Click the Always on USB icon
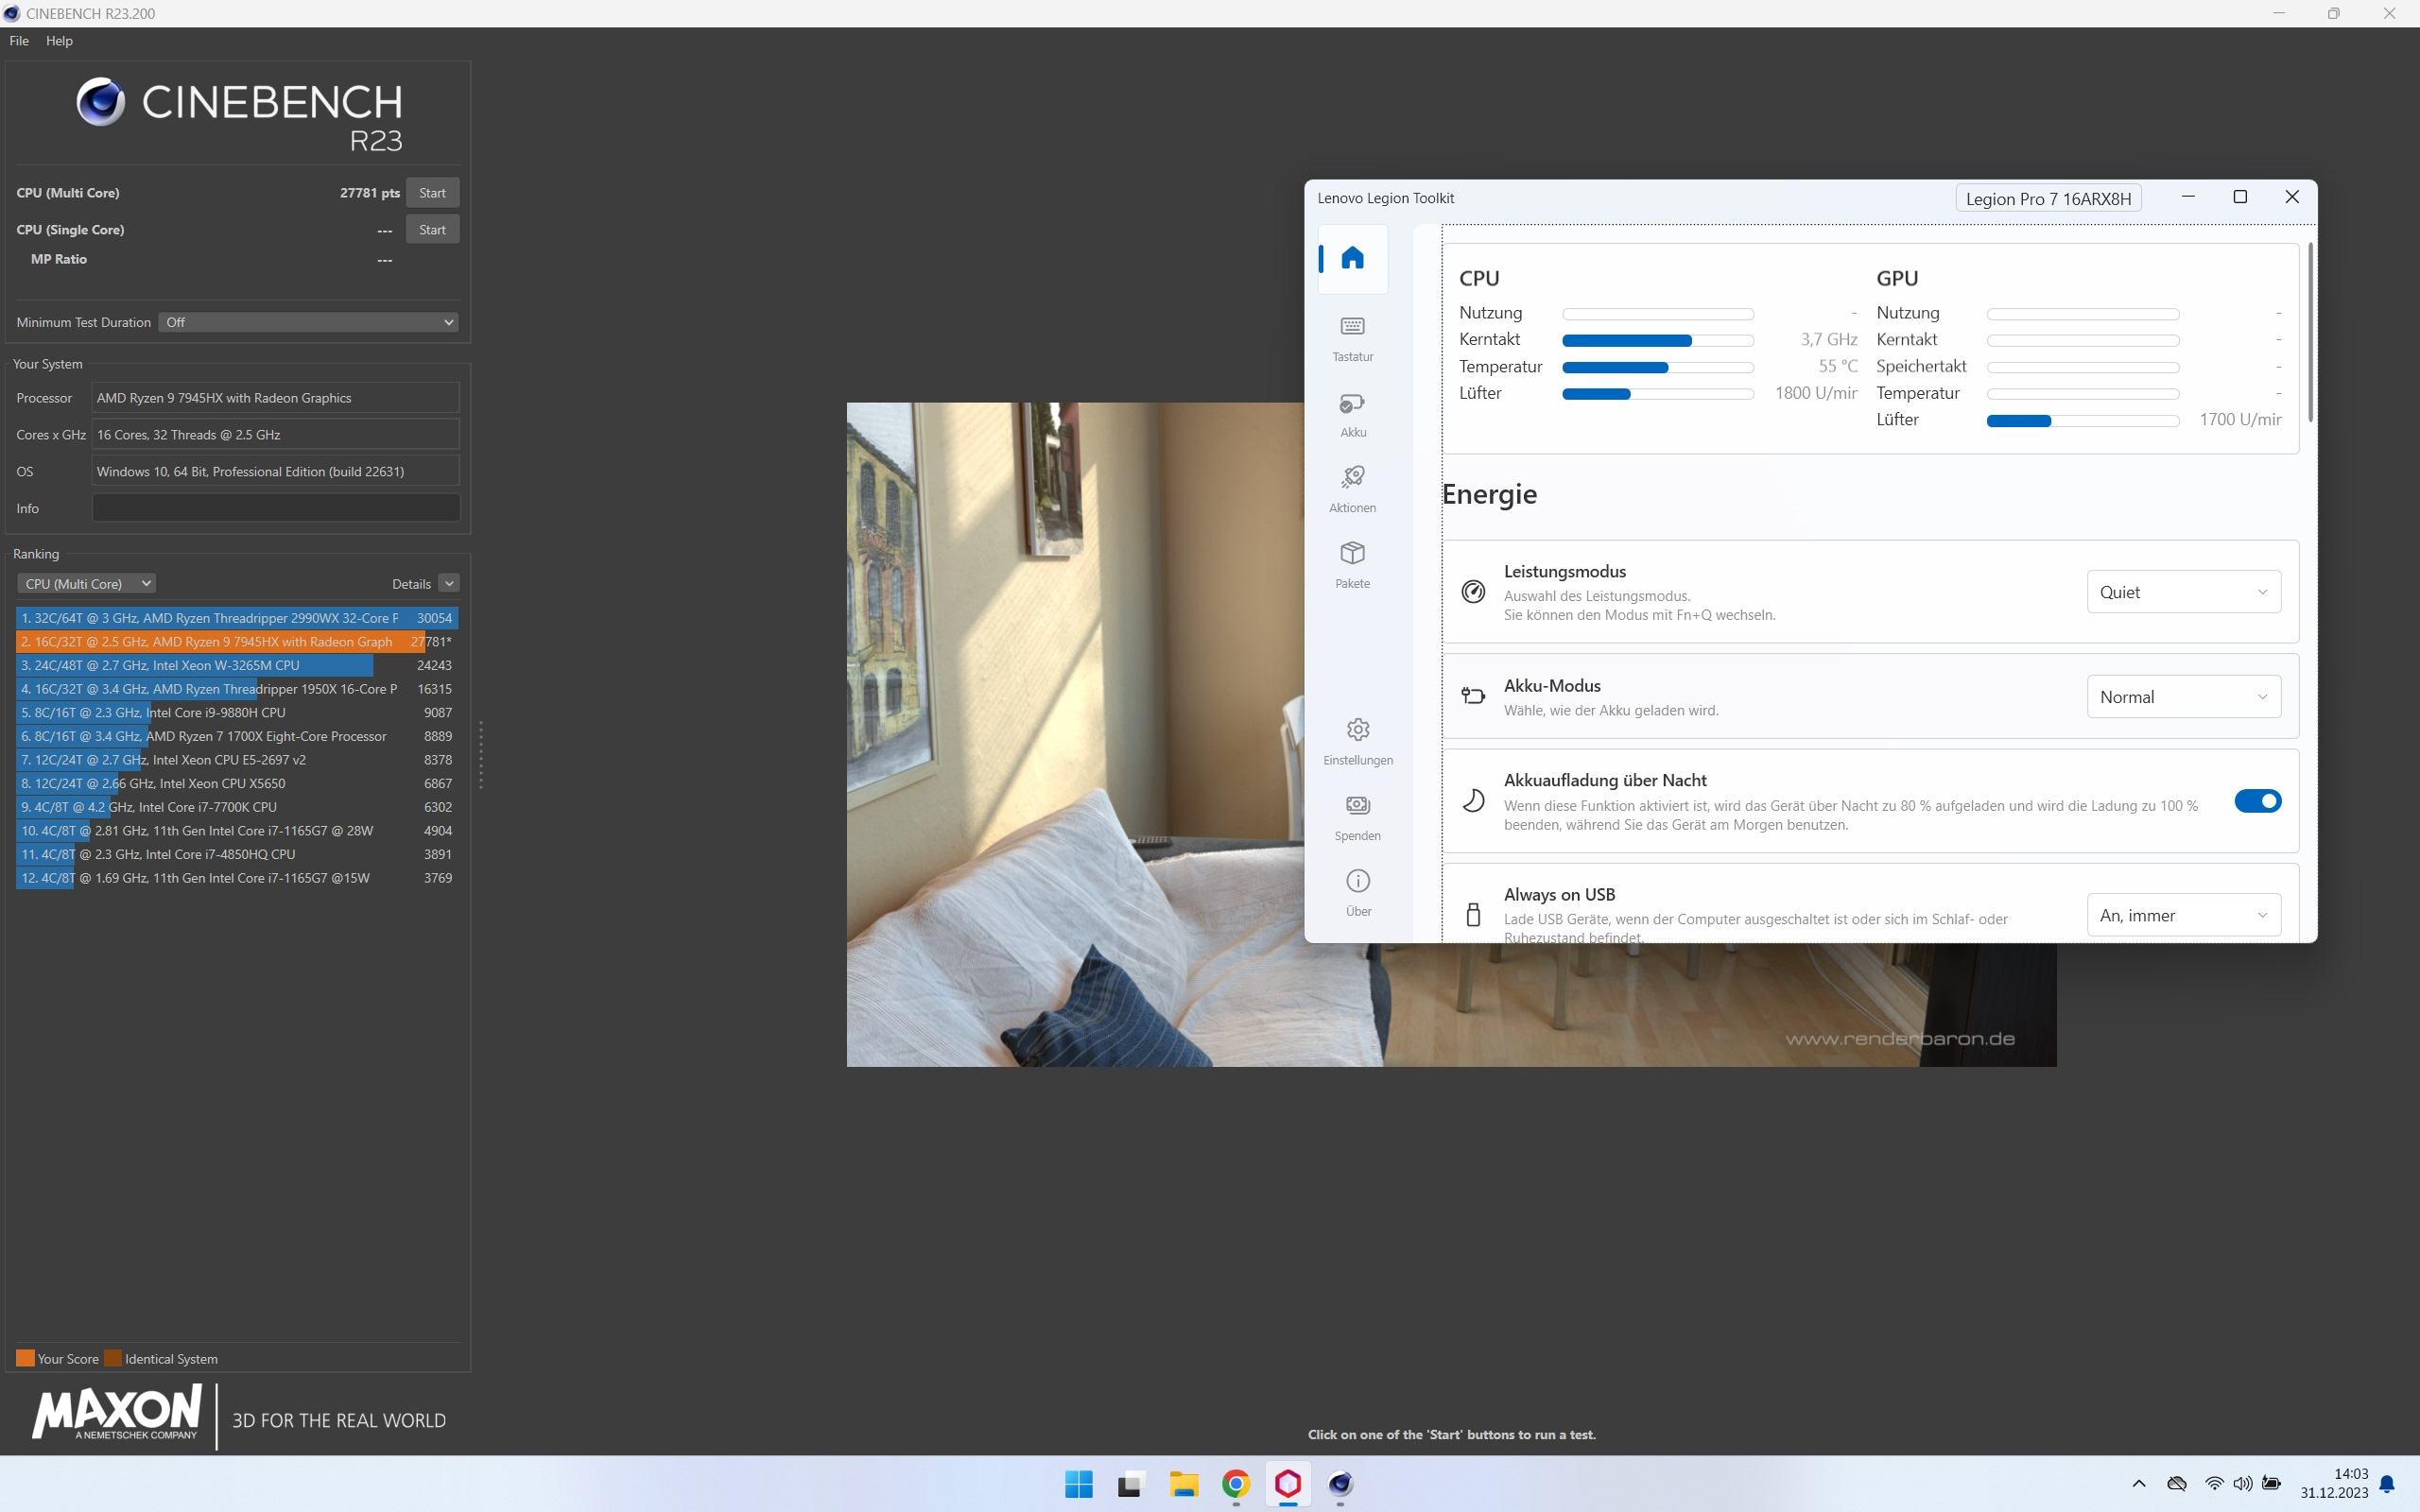Image resolution: width=2420 pixels, height=1512 pixels. point(1473,915)
